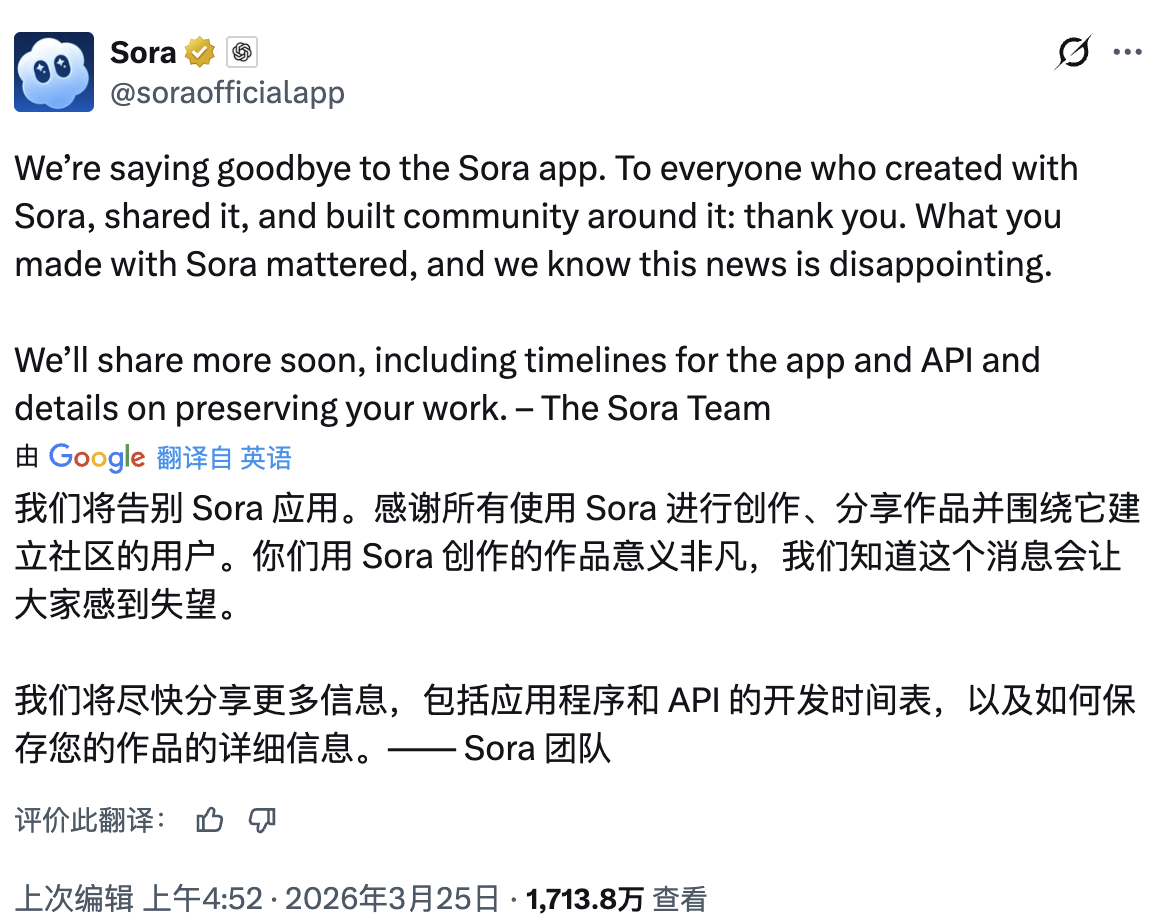Rate the translation with thumbs up
Image resolution: width=1174 pixels, height=922 pixels.
tap(210, 821)
